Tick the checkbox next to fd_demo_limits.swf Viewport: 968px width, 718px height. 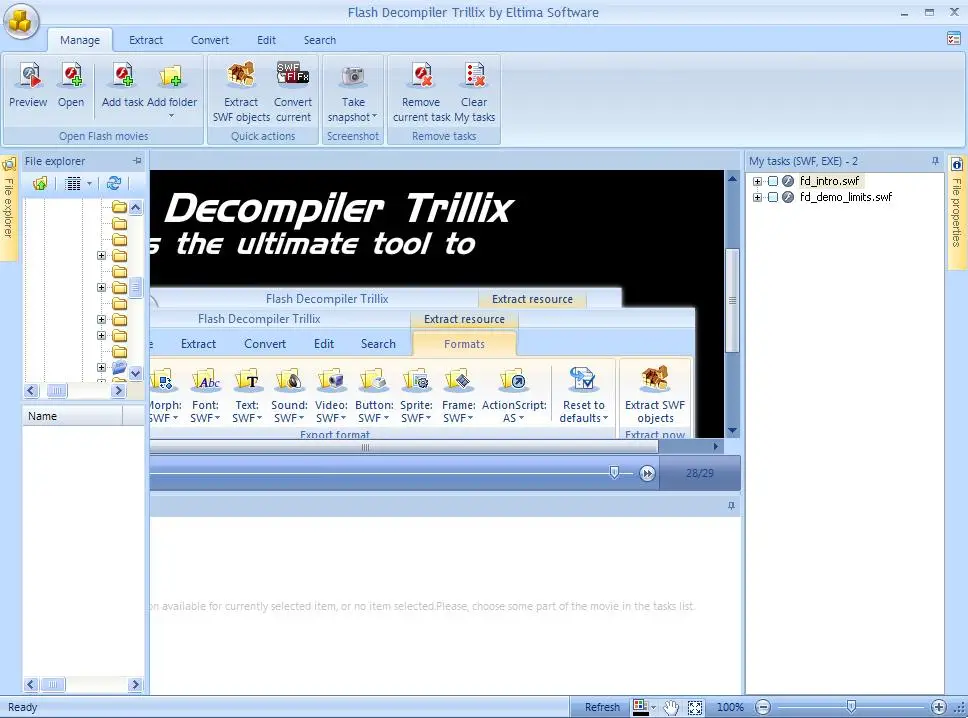[773, 198]
